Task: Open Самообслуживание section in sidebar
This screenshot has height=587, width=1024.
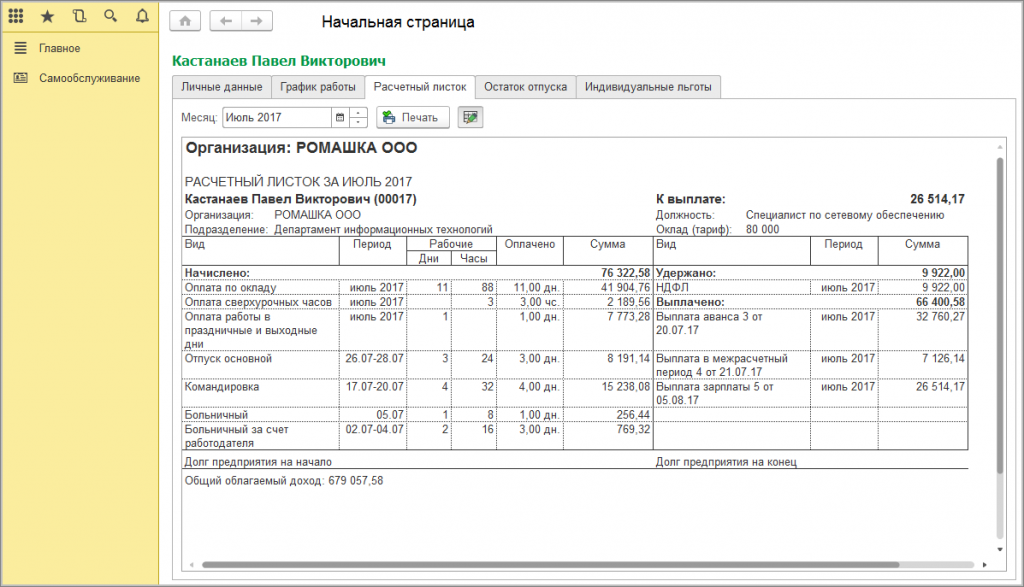Action: pos(89,78)
